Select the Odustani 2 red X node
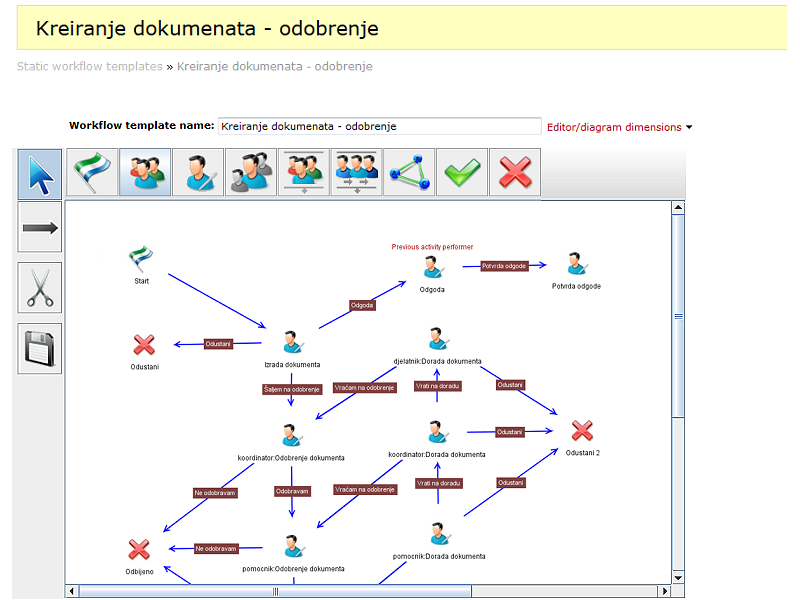Screen dimensions: 800x600 pyautogui.click(x=582, y=431)
